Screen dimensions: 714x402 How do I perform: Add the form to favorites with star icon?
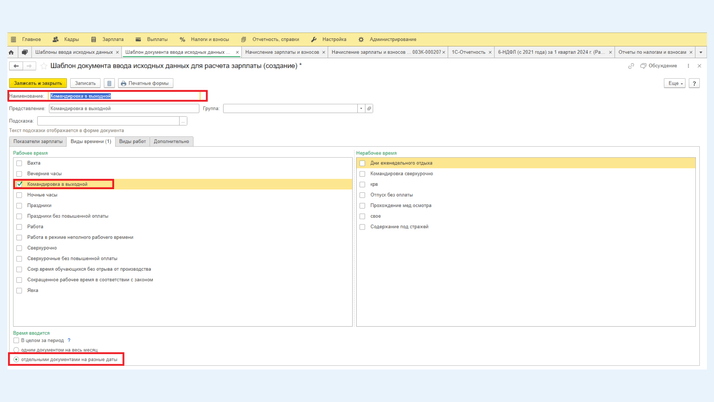point(43,66)
